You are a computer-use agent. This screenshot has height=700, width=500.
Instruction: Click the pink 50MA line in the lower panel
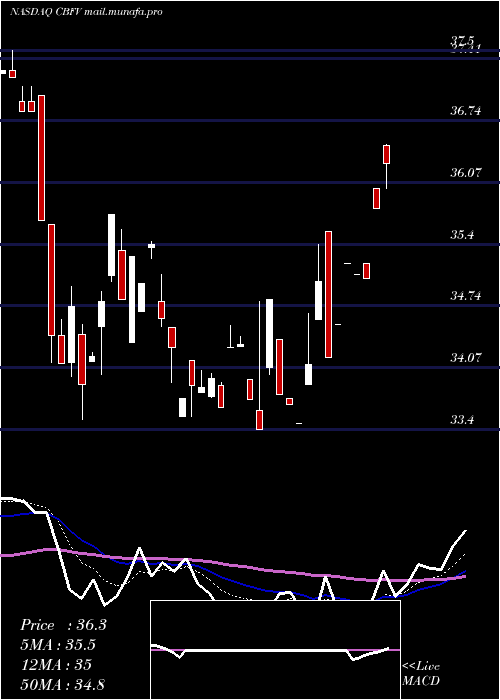click(x=233, y=566)
